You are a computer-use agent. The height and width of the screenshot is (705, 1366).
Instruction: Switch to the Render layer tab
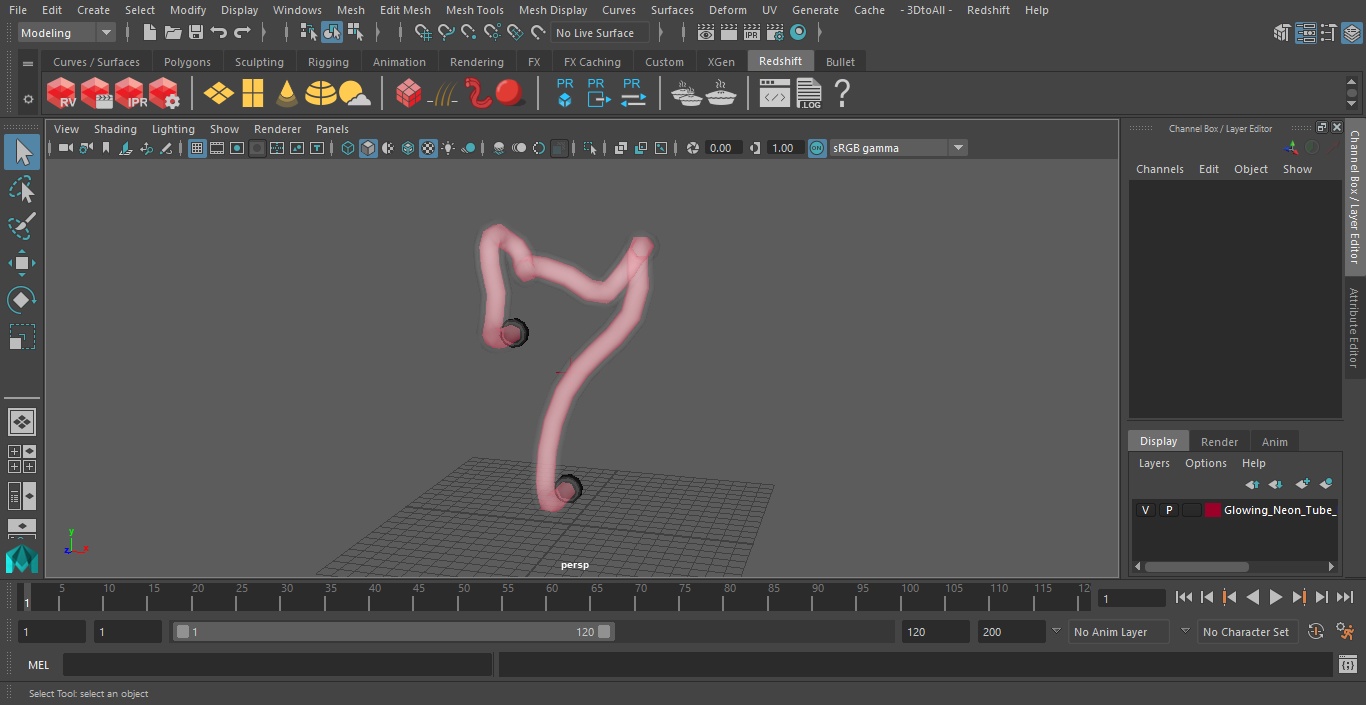pyautogui.click(x=1219, y=441)
